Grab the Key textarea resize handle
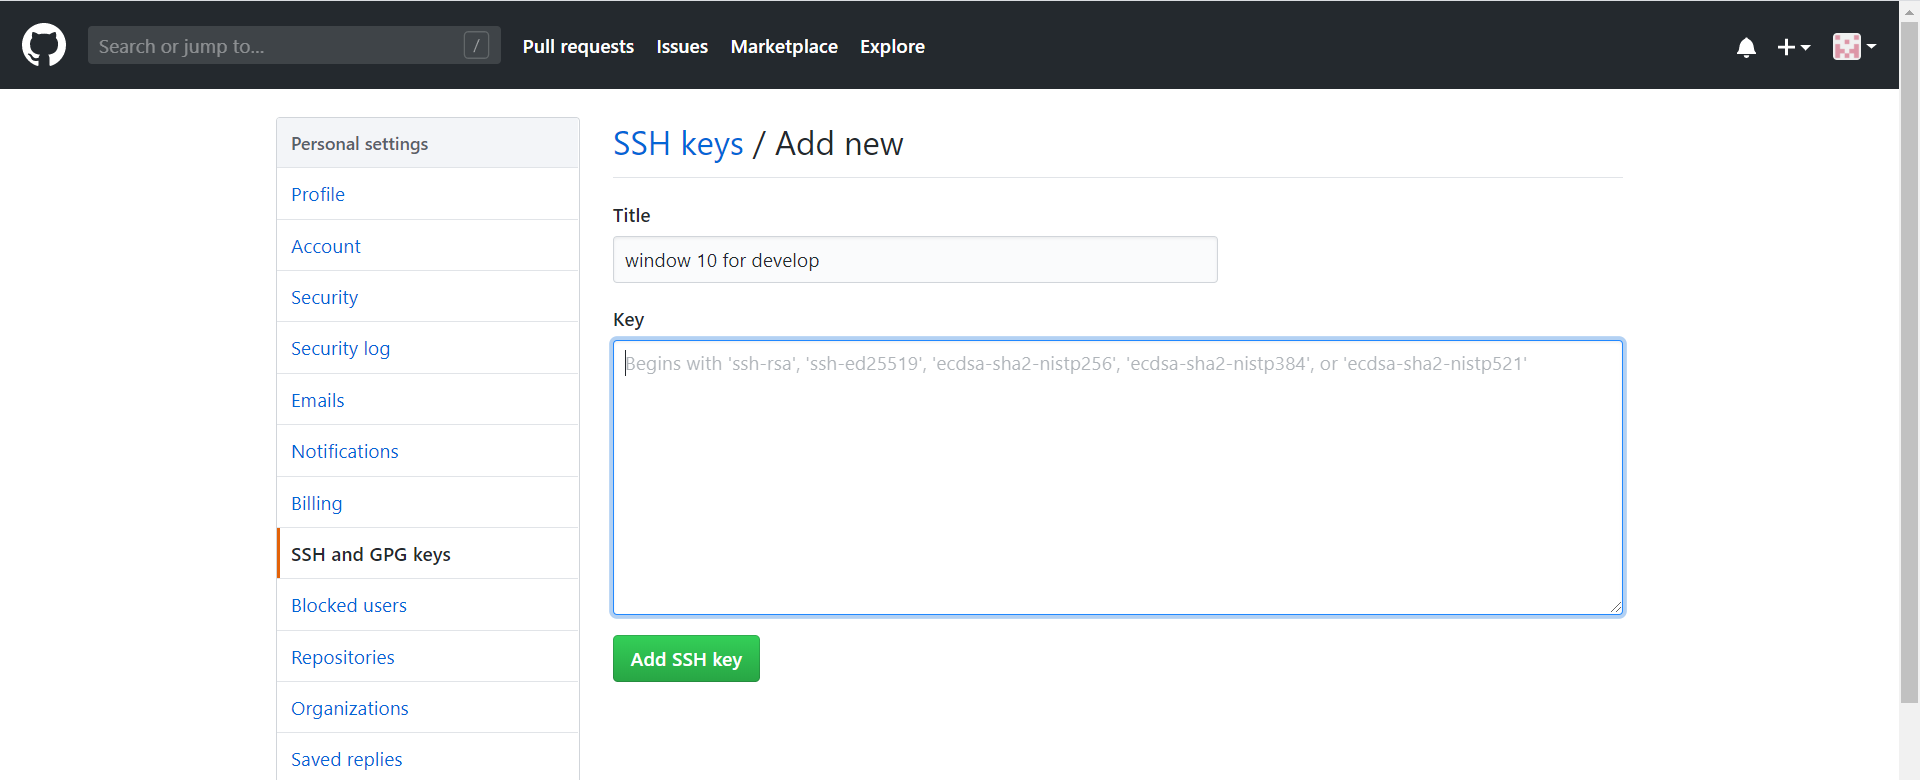The image size is (1920, 780). coord(1615,607)
